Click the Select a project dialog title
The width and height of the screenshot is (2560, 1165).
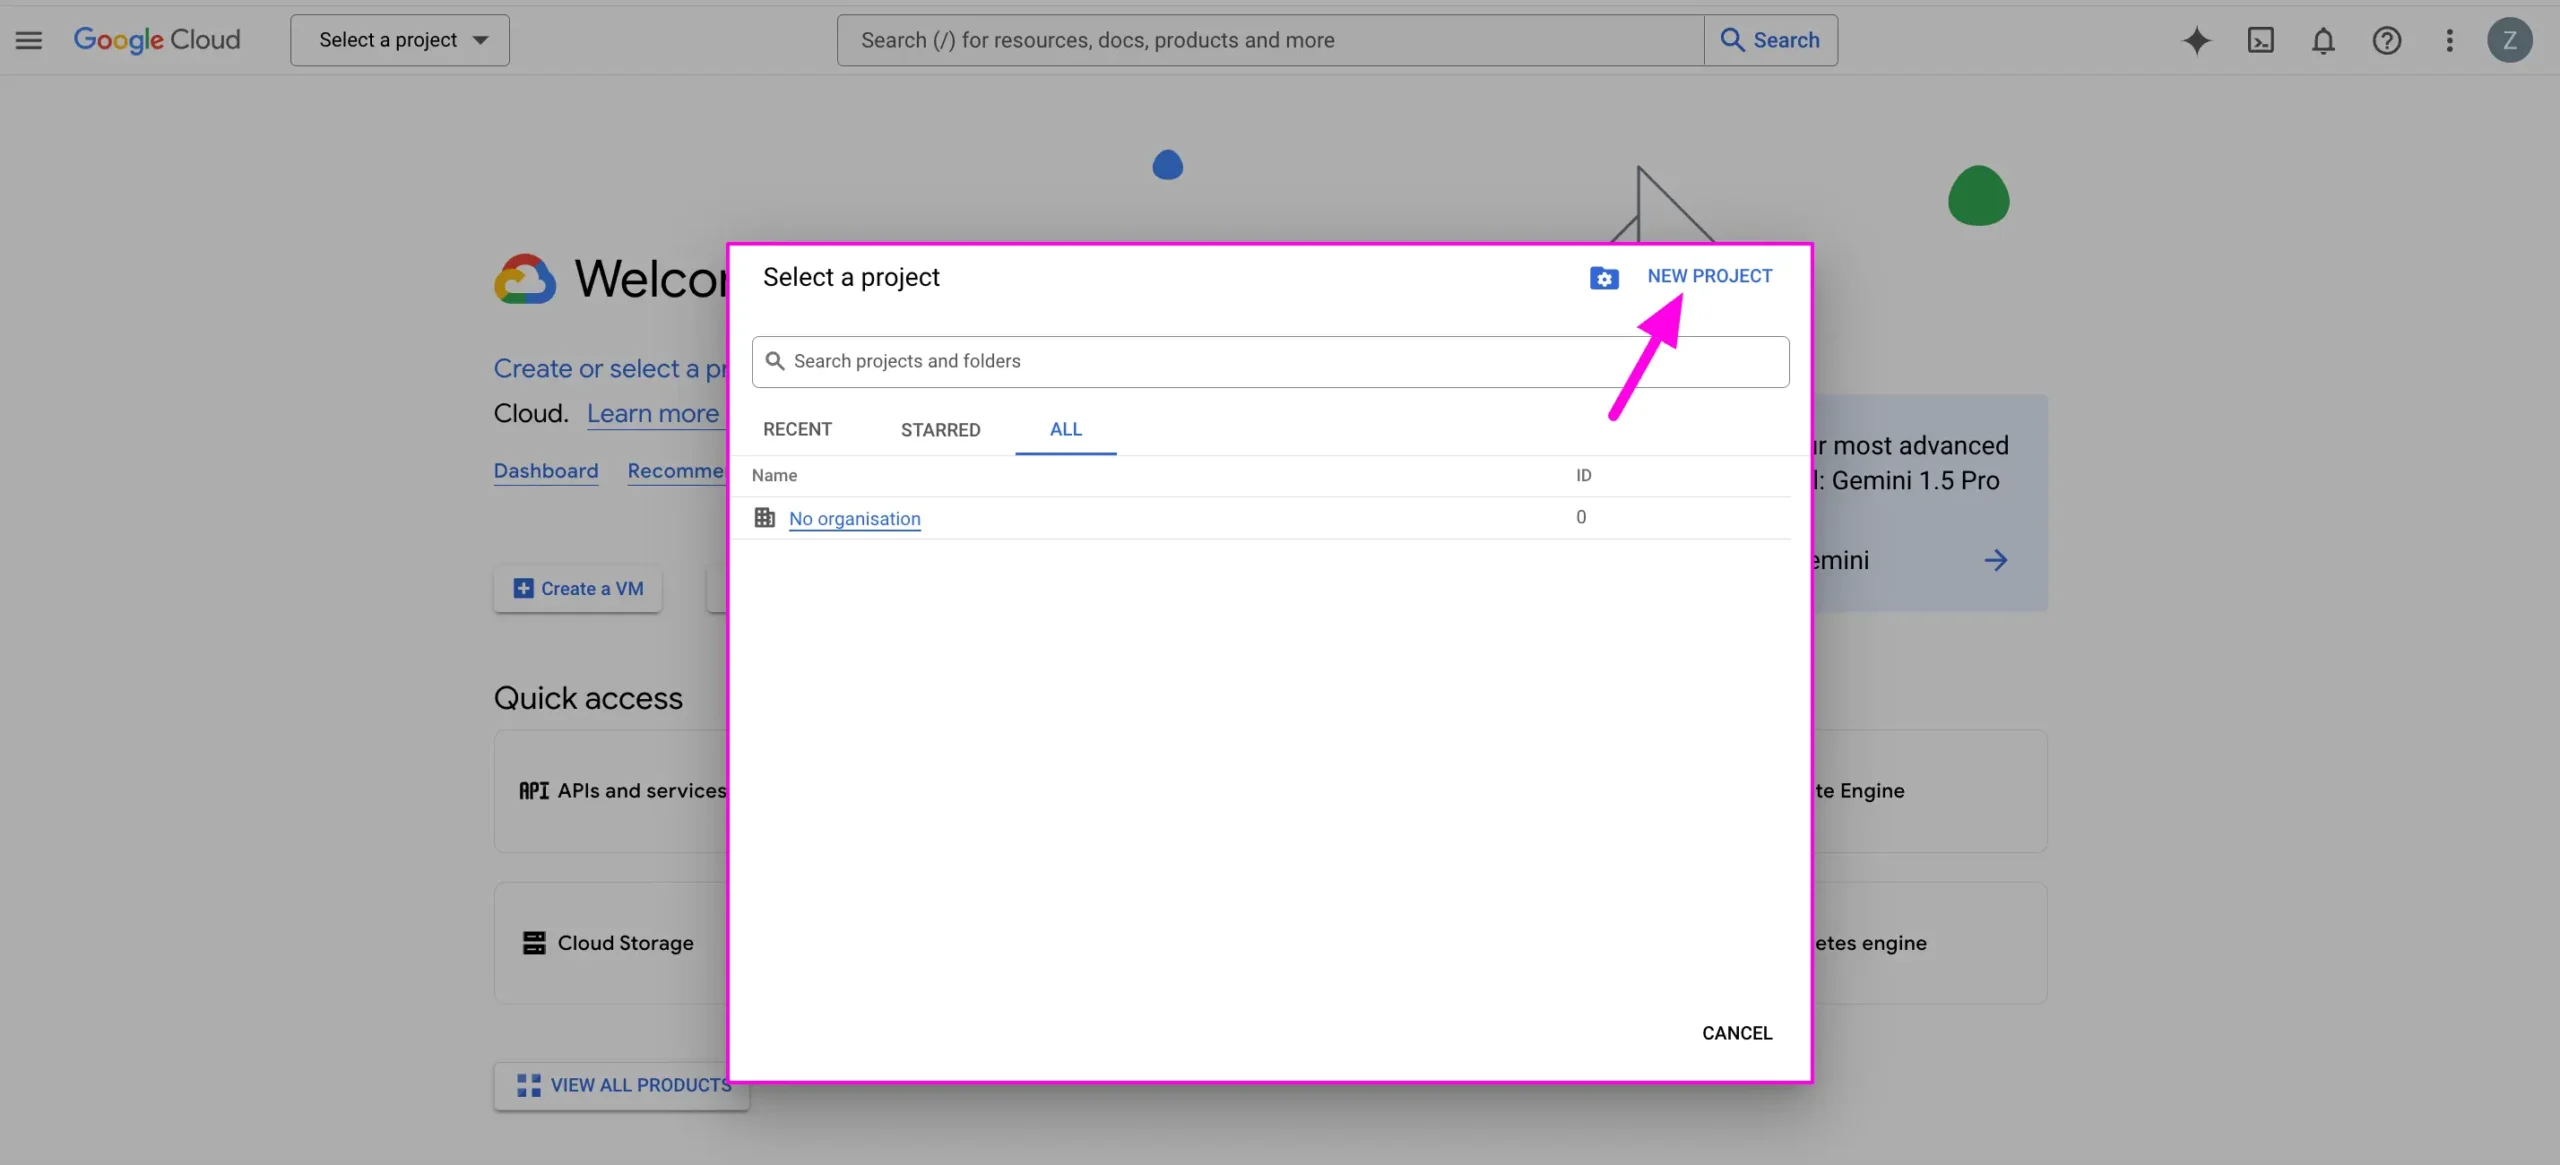851,277
